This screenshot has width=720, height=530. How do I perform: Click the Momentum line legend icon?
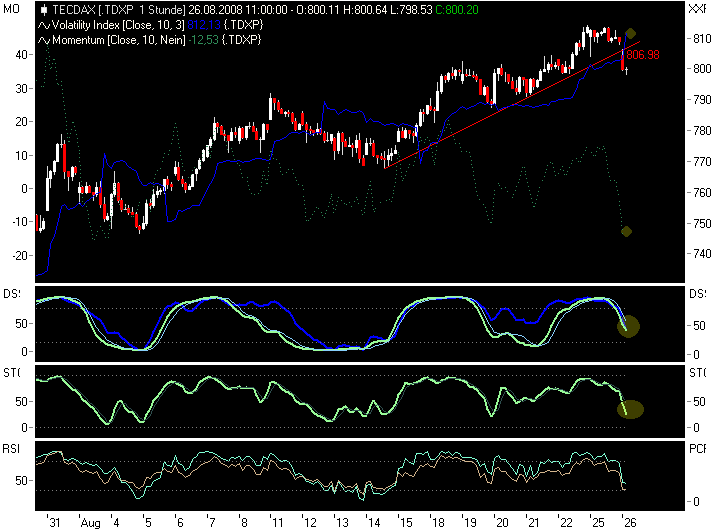(44, 40)
